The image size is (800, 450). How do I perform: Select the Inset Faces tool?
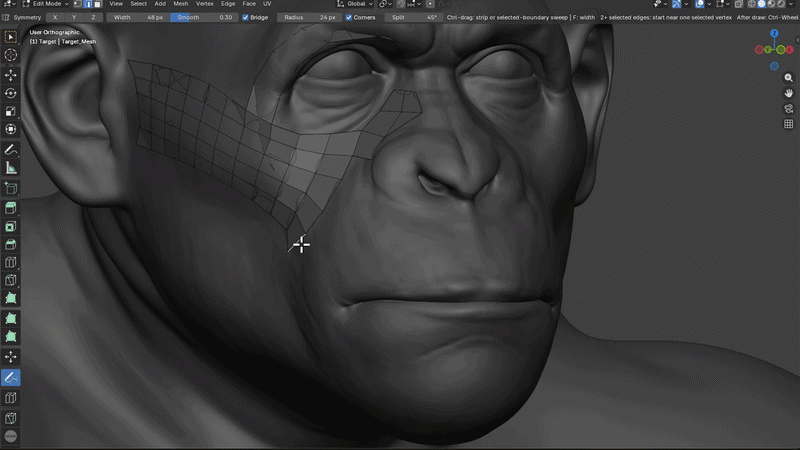(11, 227)
